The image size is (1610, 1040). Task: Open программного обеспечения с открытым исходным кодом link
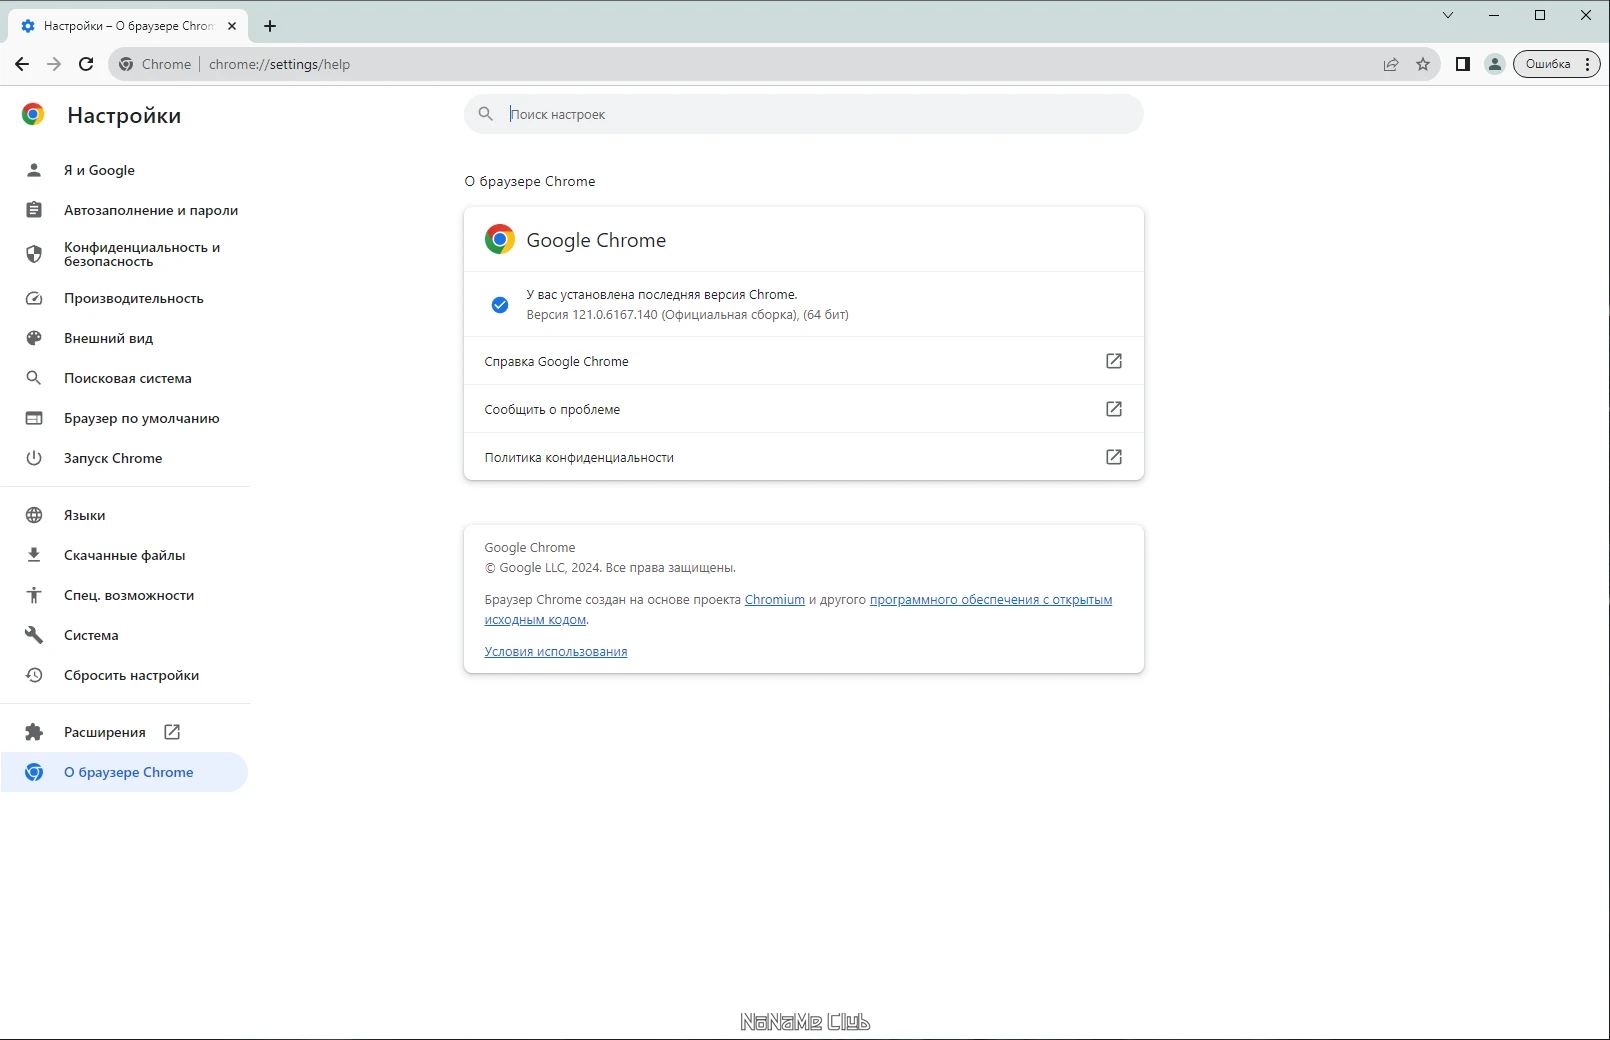[991, 600]
